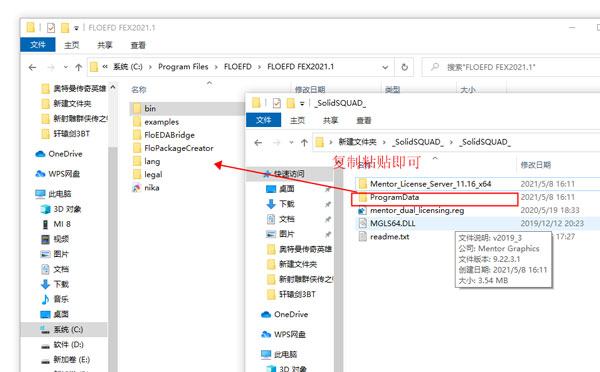Image resolution: width=600 pixels, height=372 pixels.
Task: Select the FloEDABridge folder
Action: click(x=169, y=135)
